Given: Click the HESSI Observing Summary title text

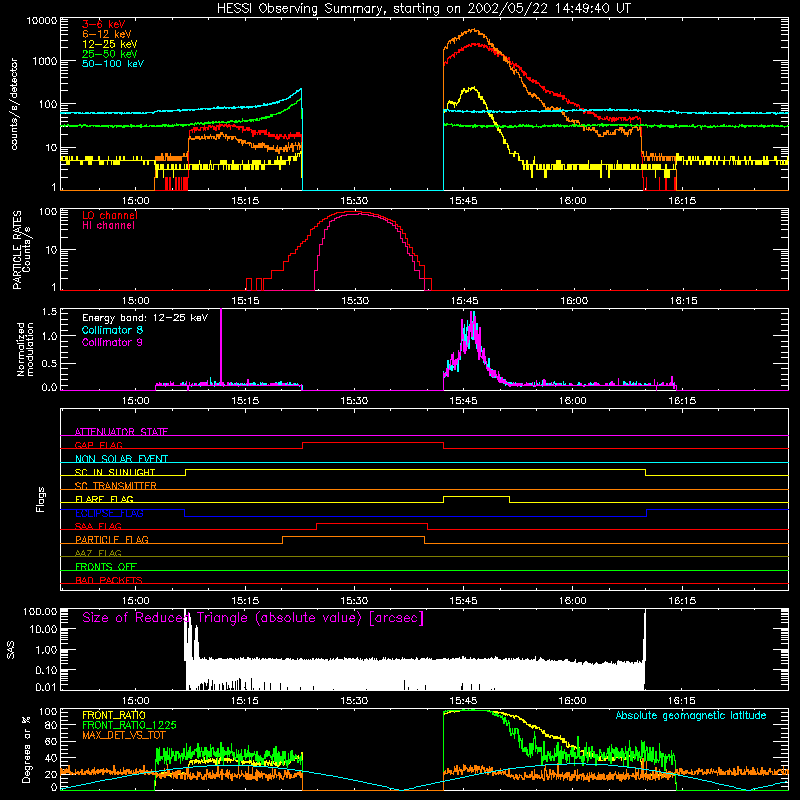Looking at the screenshot, I should point(423,9).
